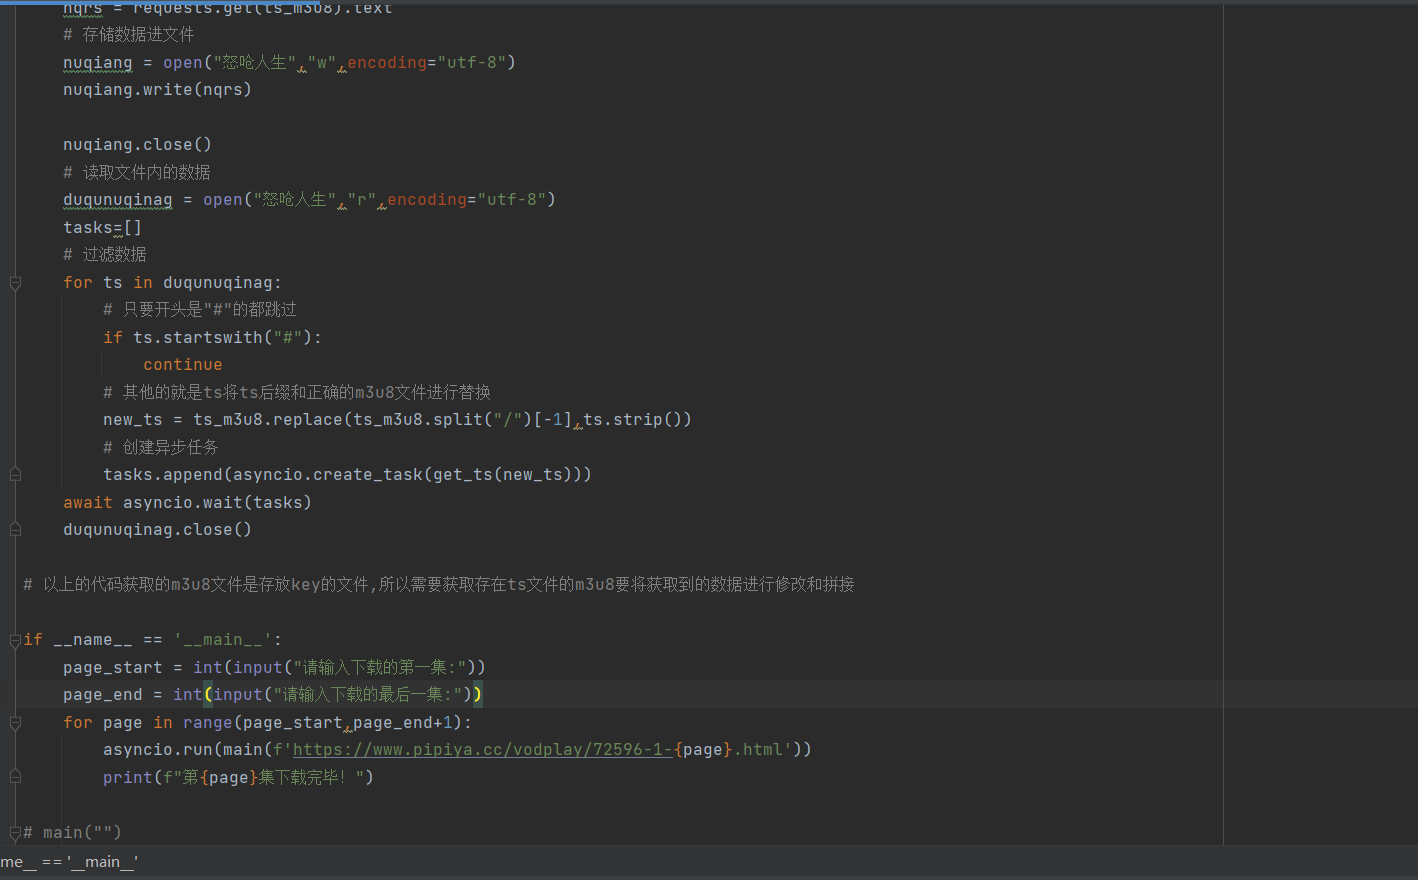Click the long comment starting '以上的代码获取的m3u8'
Viewport: 1418px width, 880px height.
coord(439,585)
